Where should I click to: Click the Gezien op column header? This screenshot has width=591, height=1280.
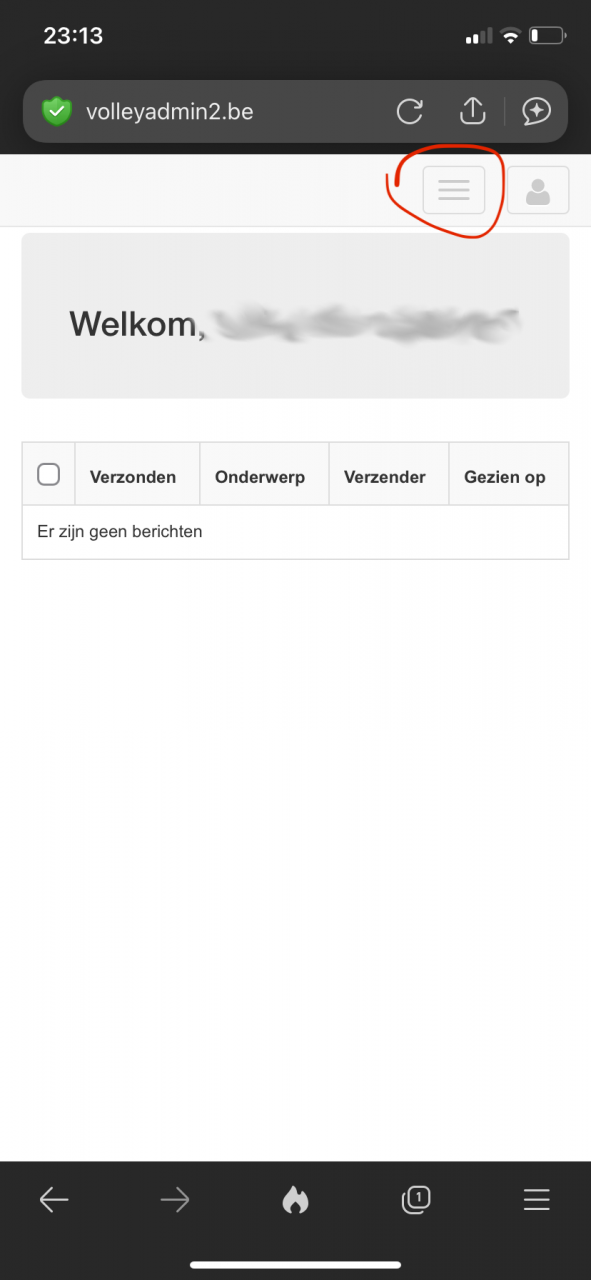[x=505, y=477]
